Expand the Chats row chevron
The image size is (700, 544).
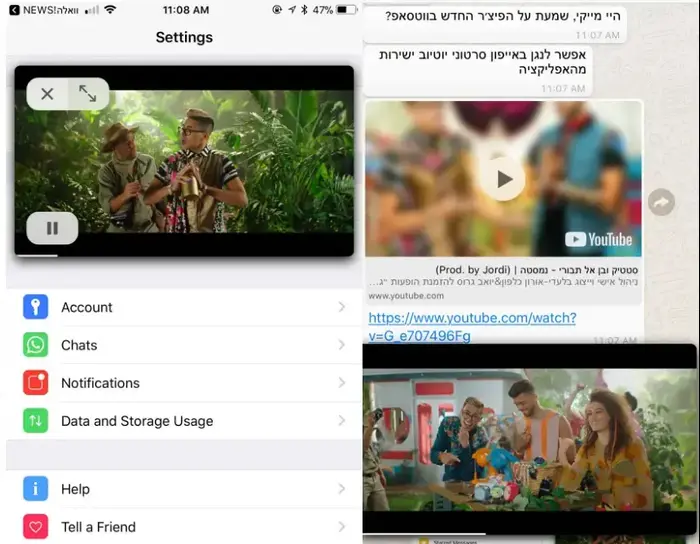point(342,345)
